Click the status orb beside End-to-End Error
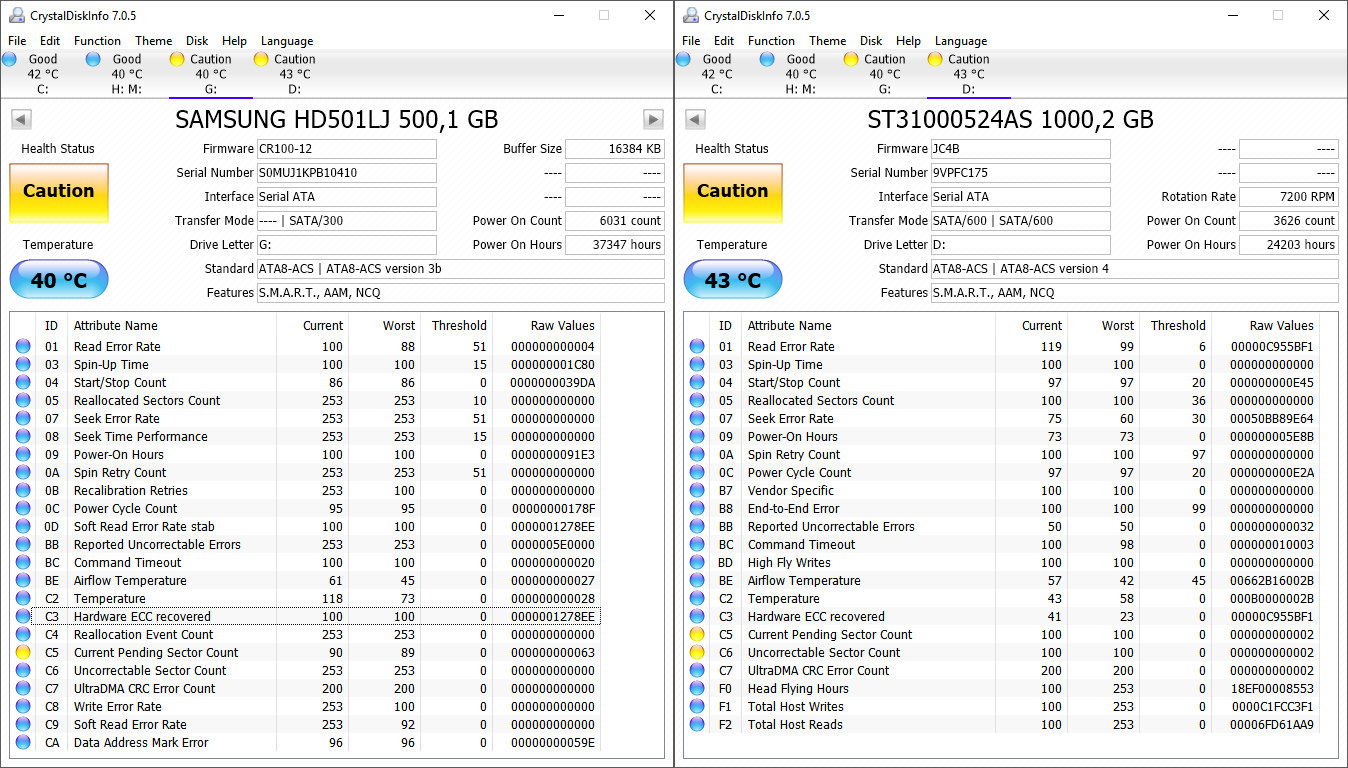Image resolution: width=1348 pixels, height=768 pixels. point(697,509)
